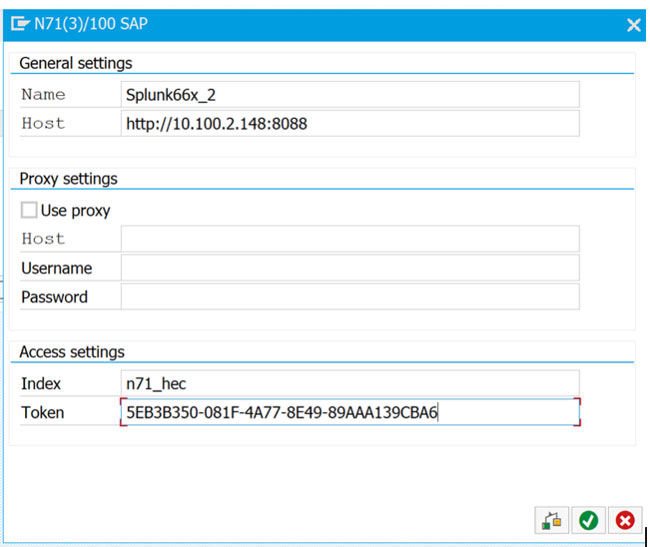Click the test connection icon button
Screen dimensions: 650x547
pos(551,520)
